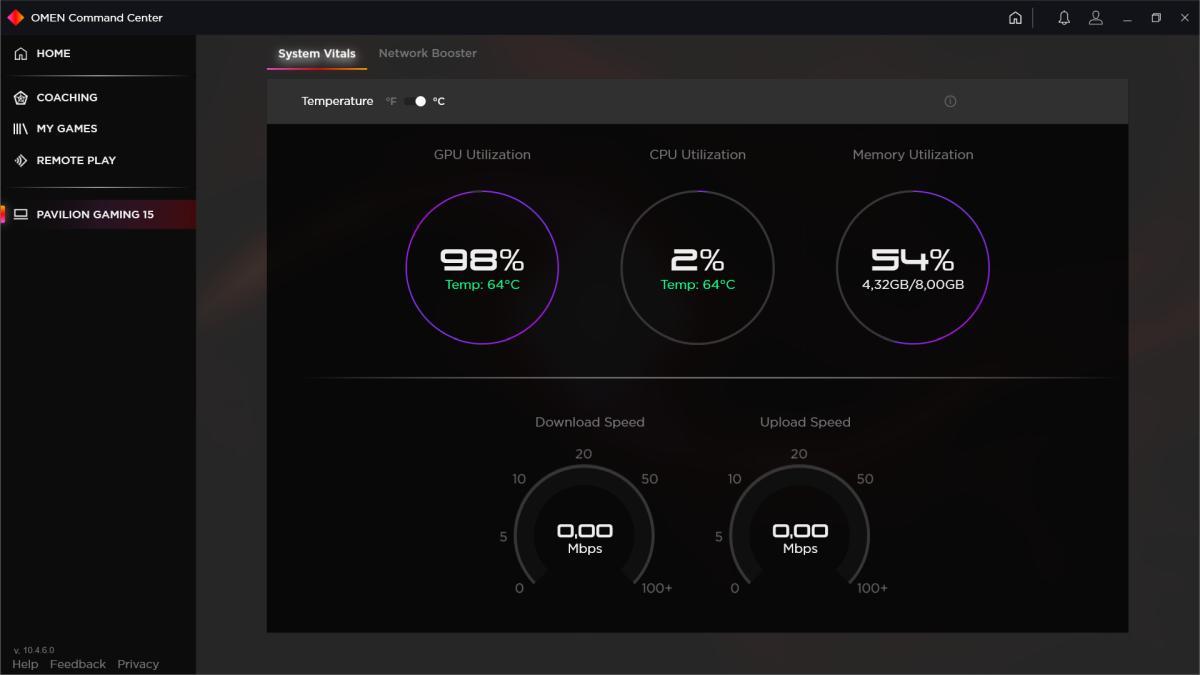Click the Memory Utilization heading

point(912,155)
